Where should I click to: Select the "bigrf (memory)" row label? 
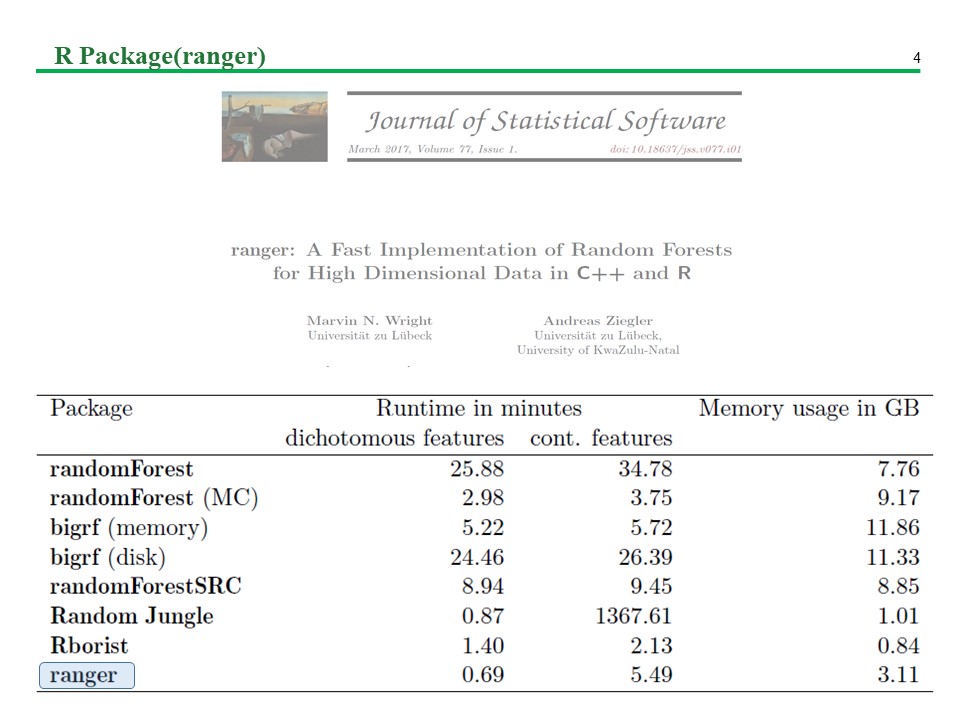point(129,528)
